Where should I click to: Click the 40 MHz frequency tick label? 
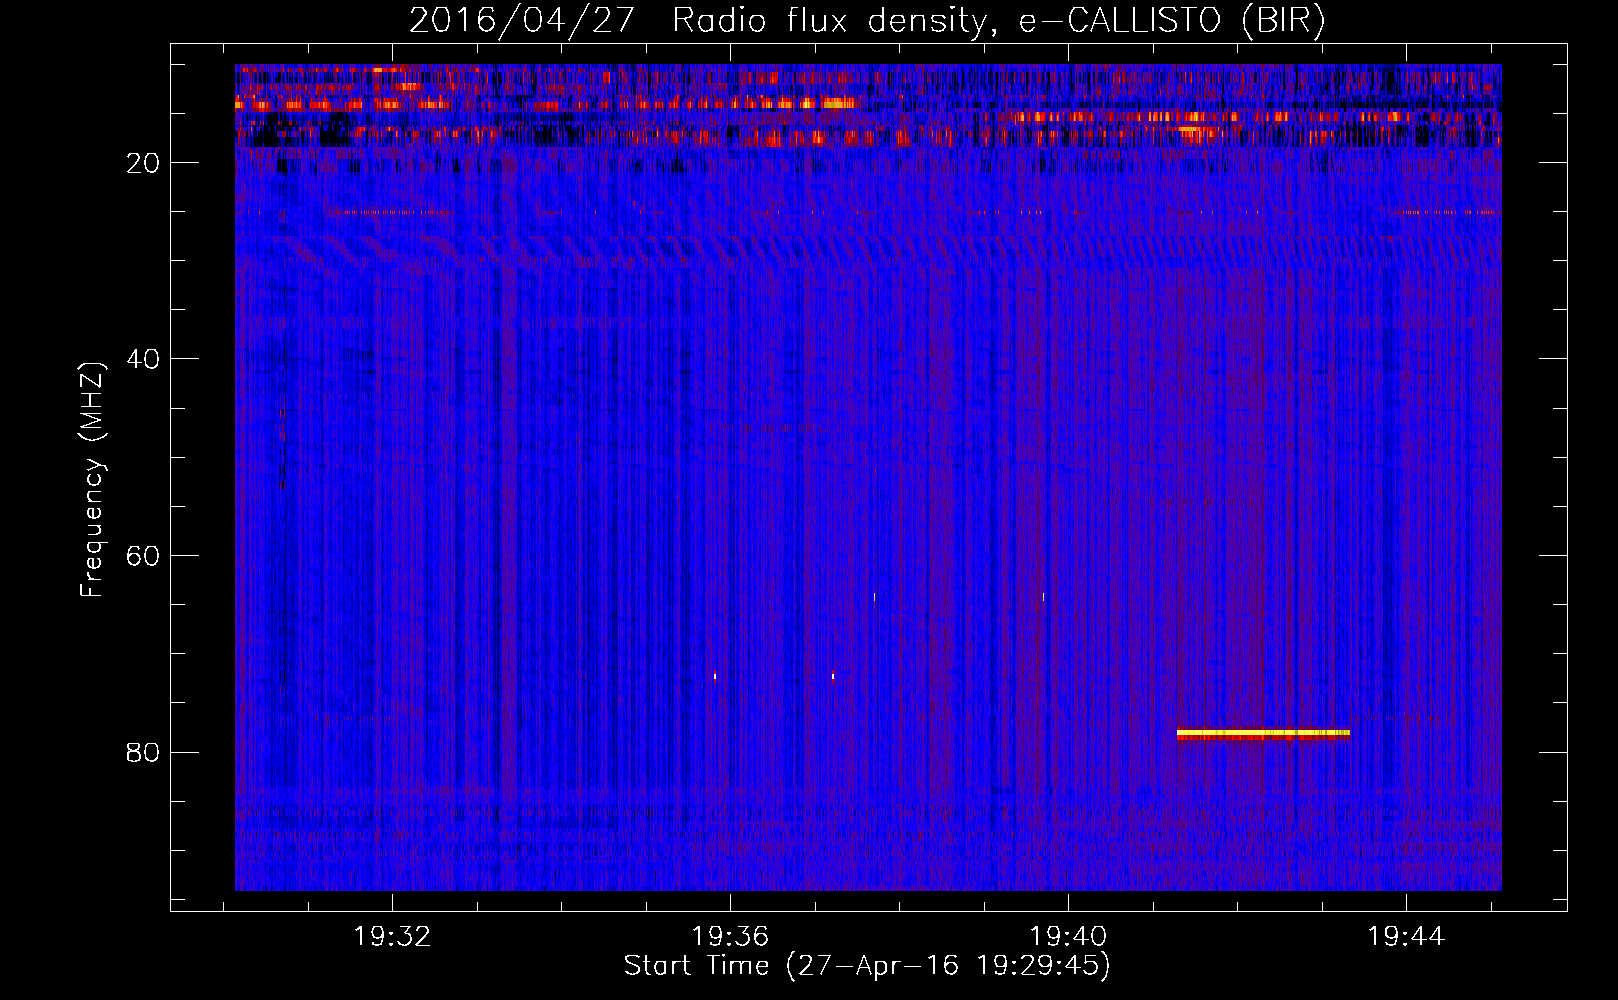143,359
